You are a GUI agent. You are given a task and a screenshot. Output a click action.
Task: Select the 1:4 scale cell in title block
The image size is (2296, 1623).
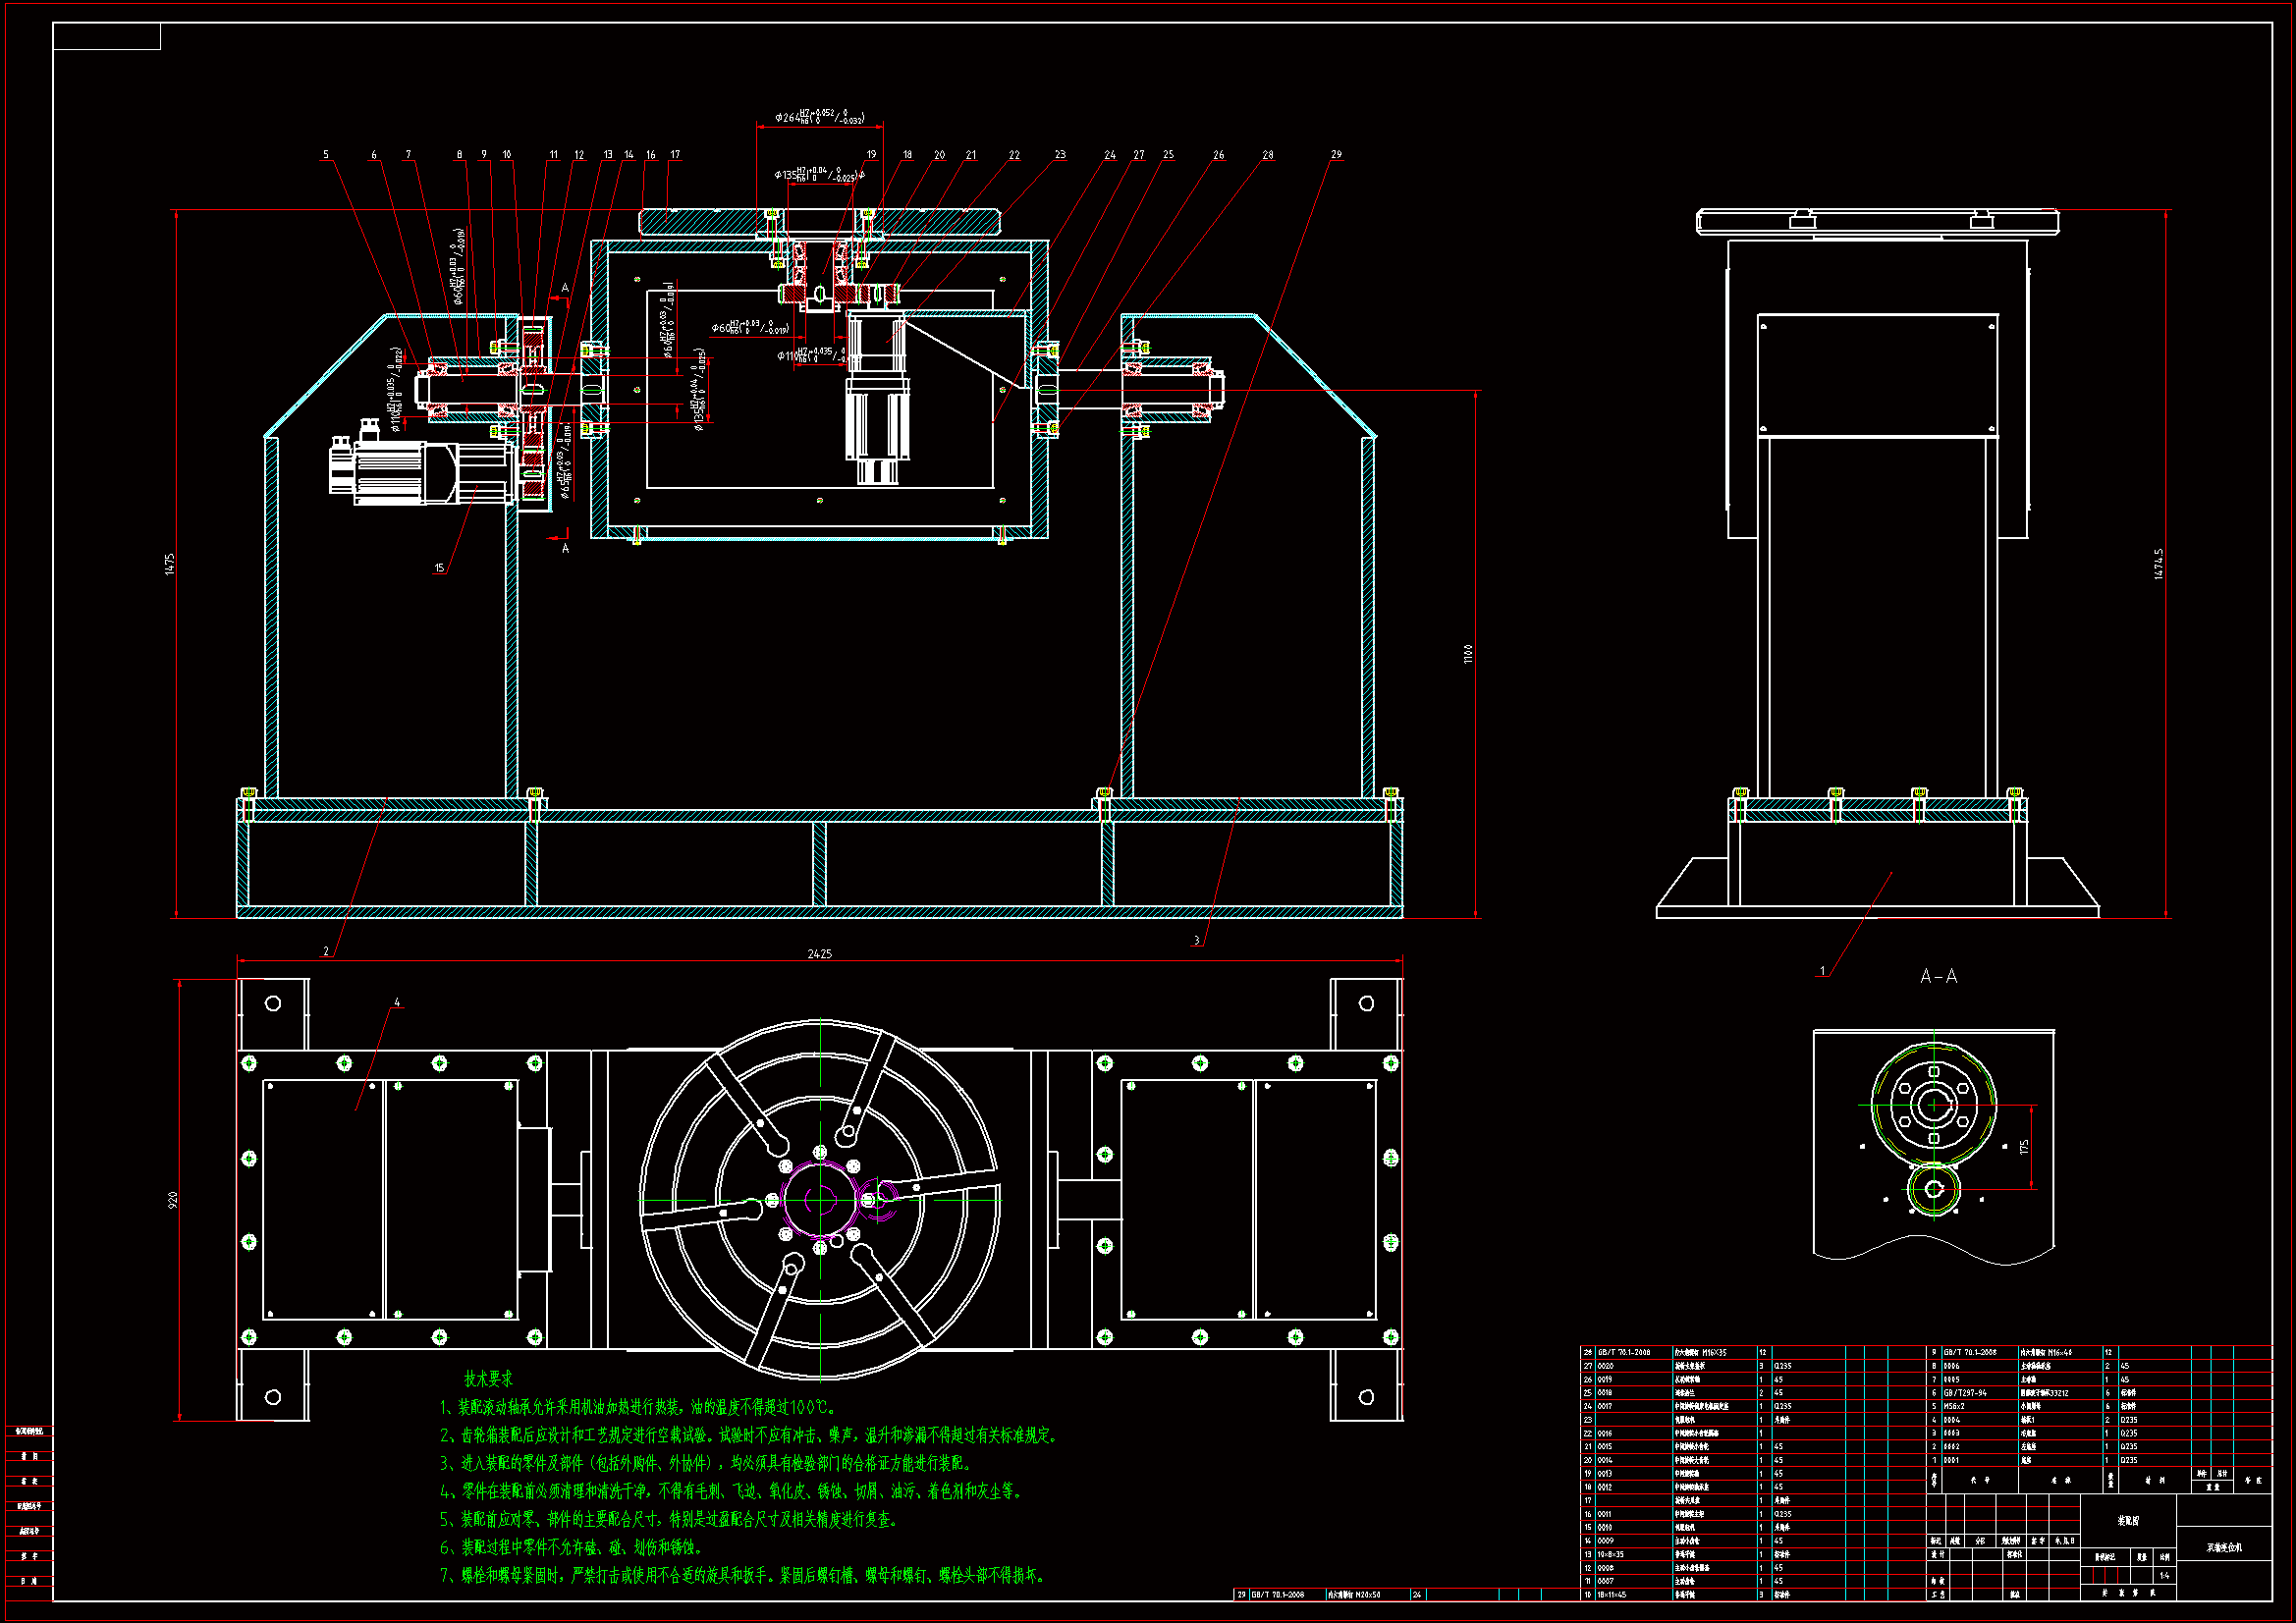click(x=2163, y=1575)
